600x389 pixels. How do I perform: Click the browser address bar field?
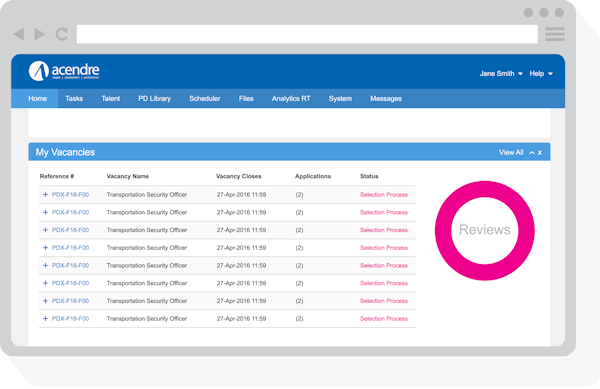(307, 34)
